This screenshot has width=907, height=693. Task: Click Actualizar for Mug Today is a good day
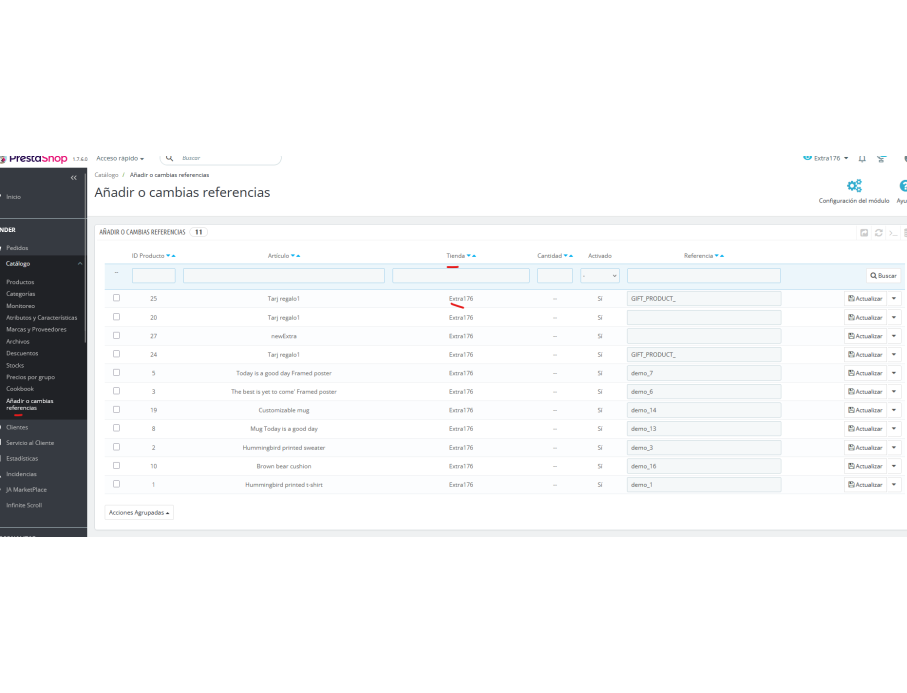[x=865, y=429]
